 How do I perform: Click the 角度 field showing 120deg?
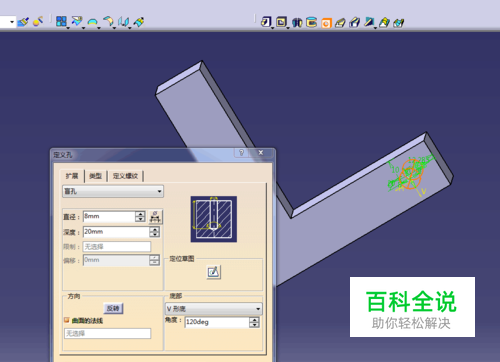coord(217,322)
